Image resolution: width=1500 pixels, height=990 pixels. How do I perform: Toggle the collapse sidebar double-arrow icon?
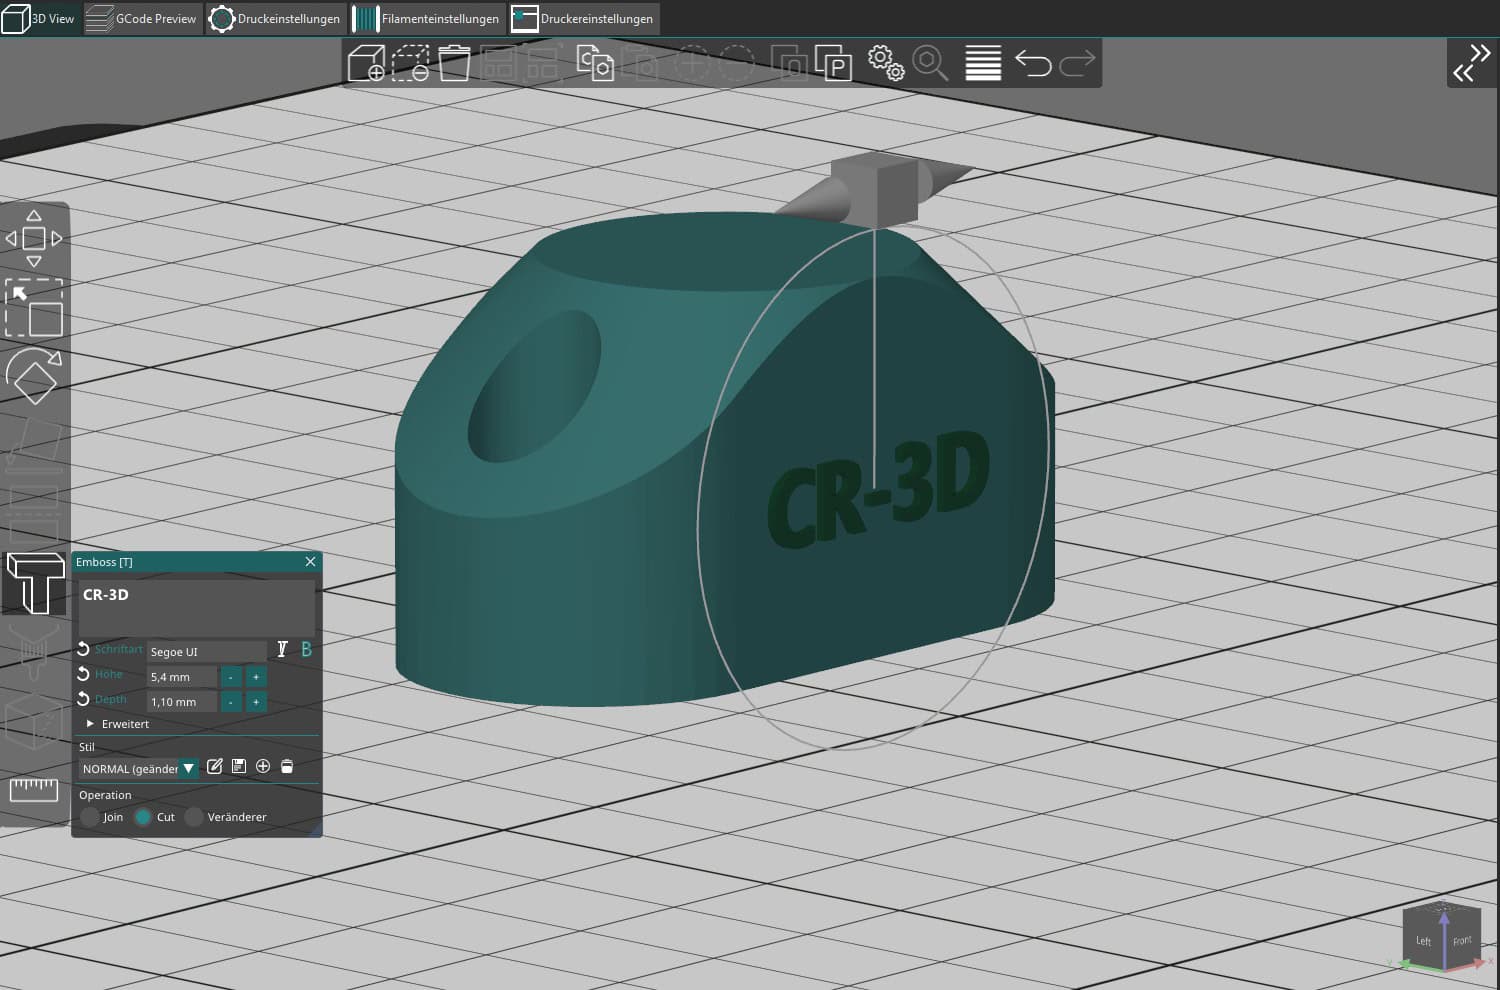click(1471, 62)
